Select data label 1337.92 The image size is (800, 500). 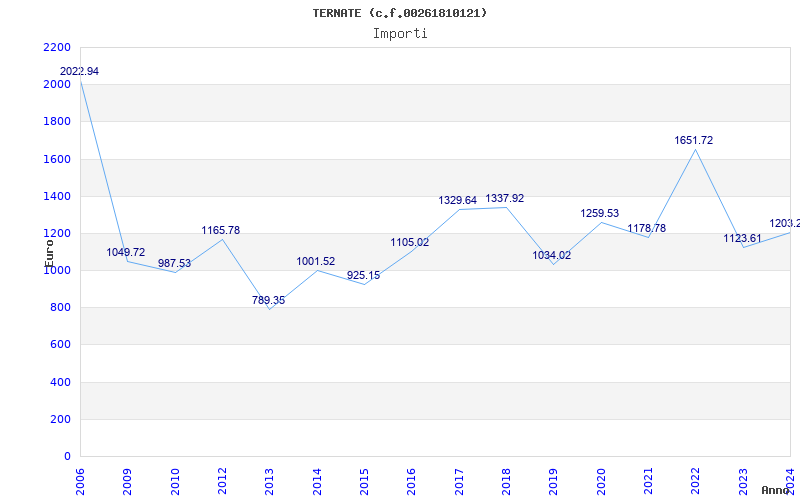(x=505, y=198)
